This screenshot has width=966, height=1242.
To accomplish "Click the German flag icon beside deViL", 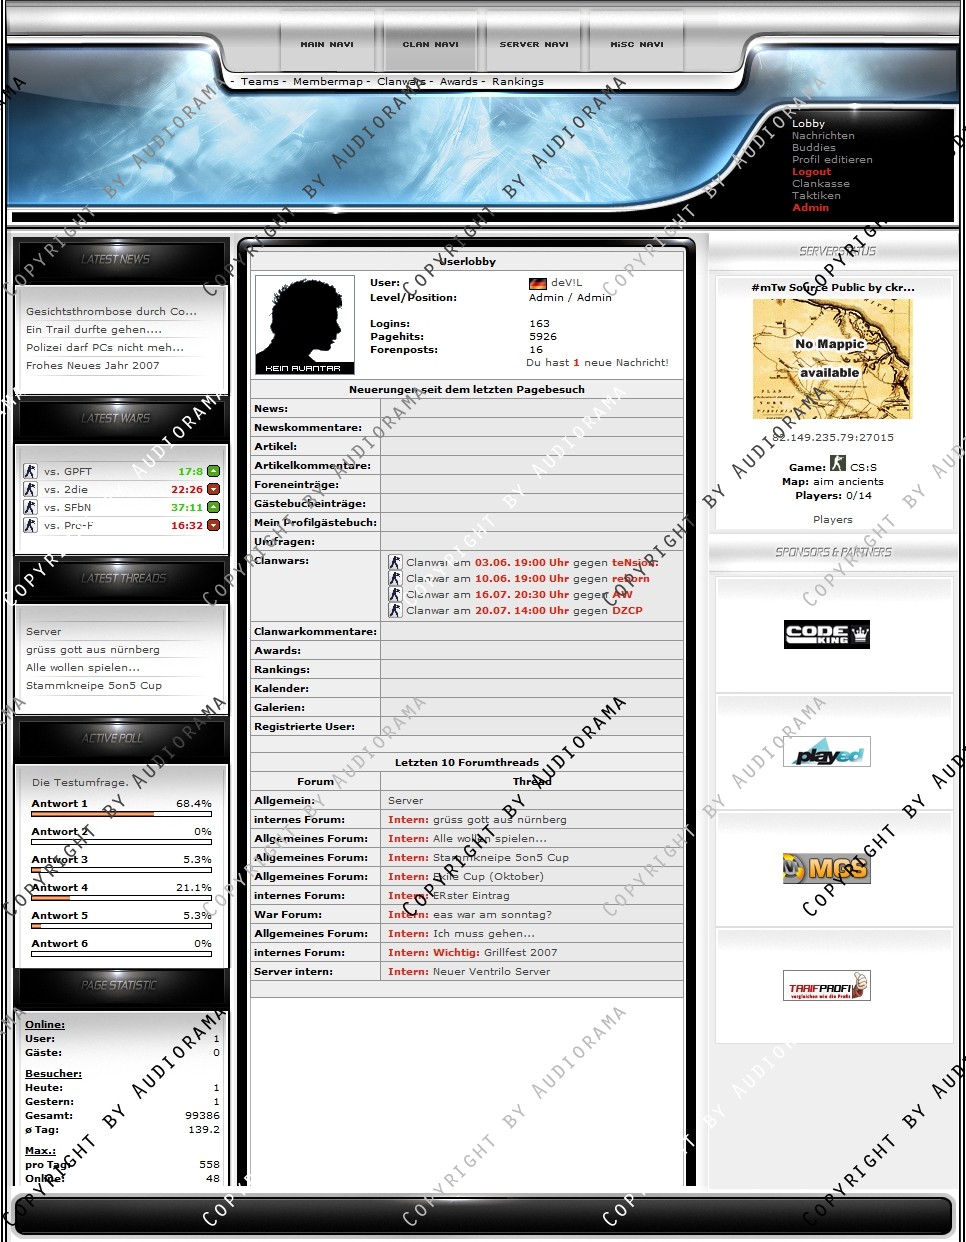I will pos(538,283).
